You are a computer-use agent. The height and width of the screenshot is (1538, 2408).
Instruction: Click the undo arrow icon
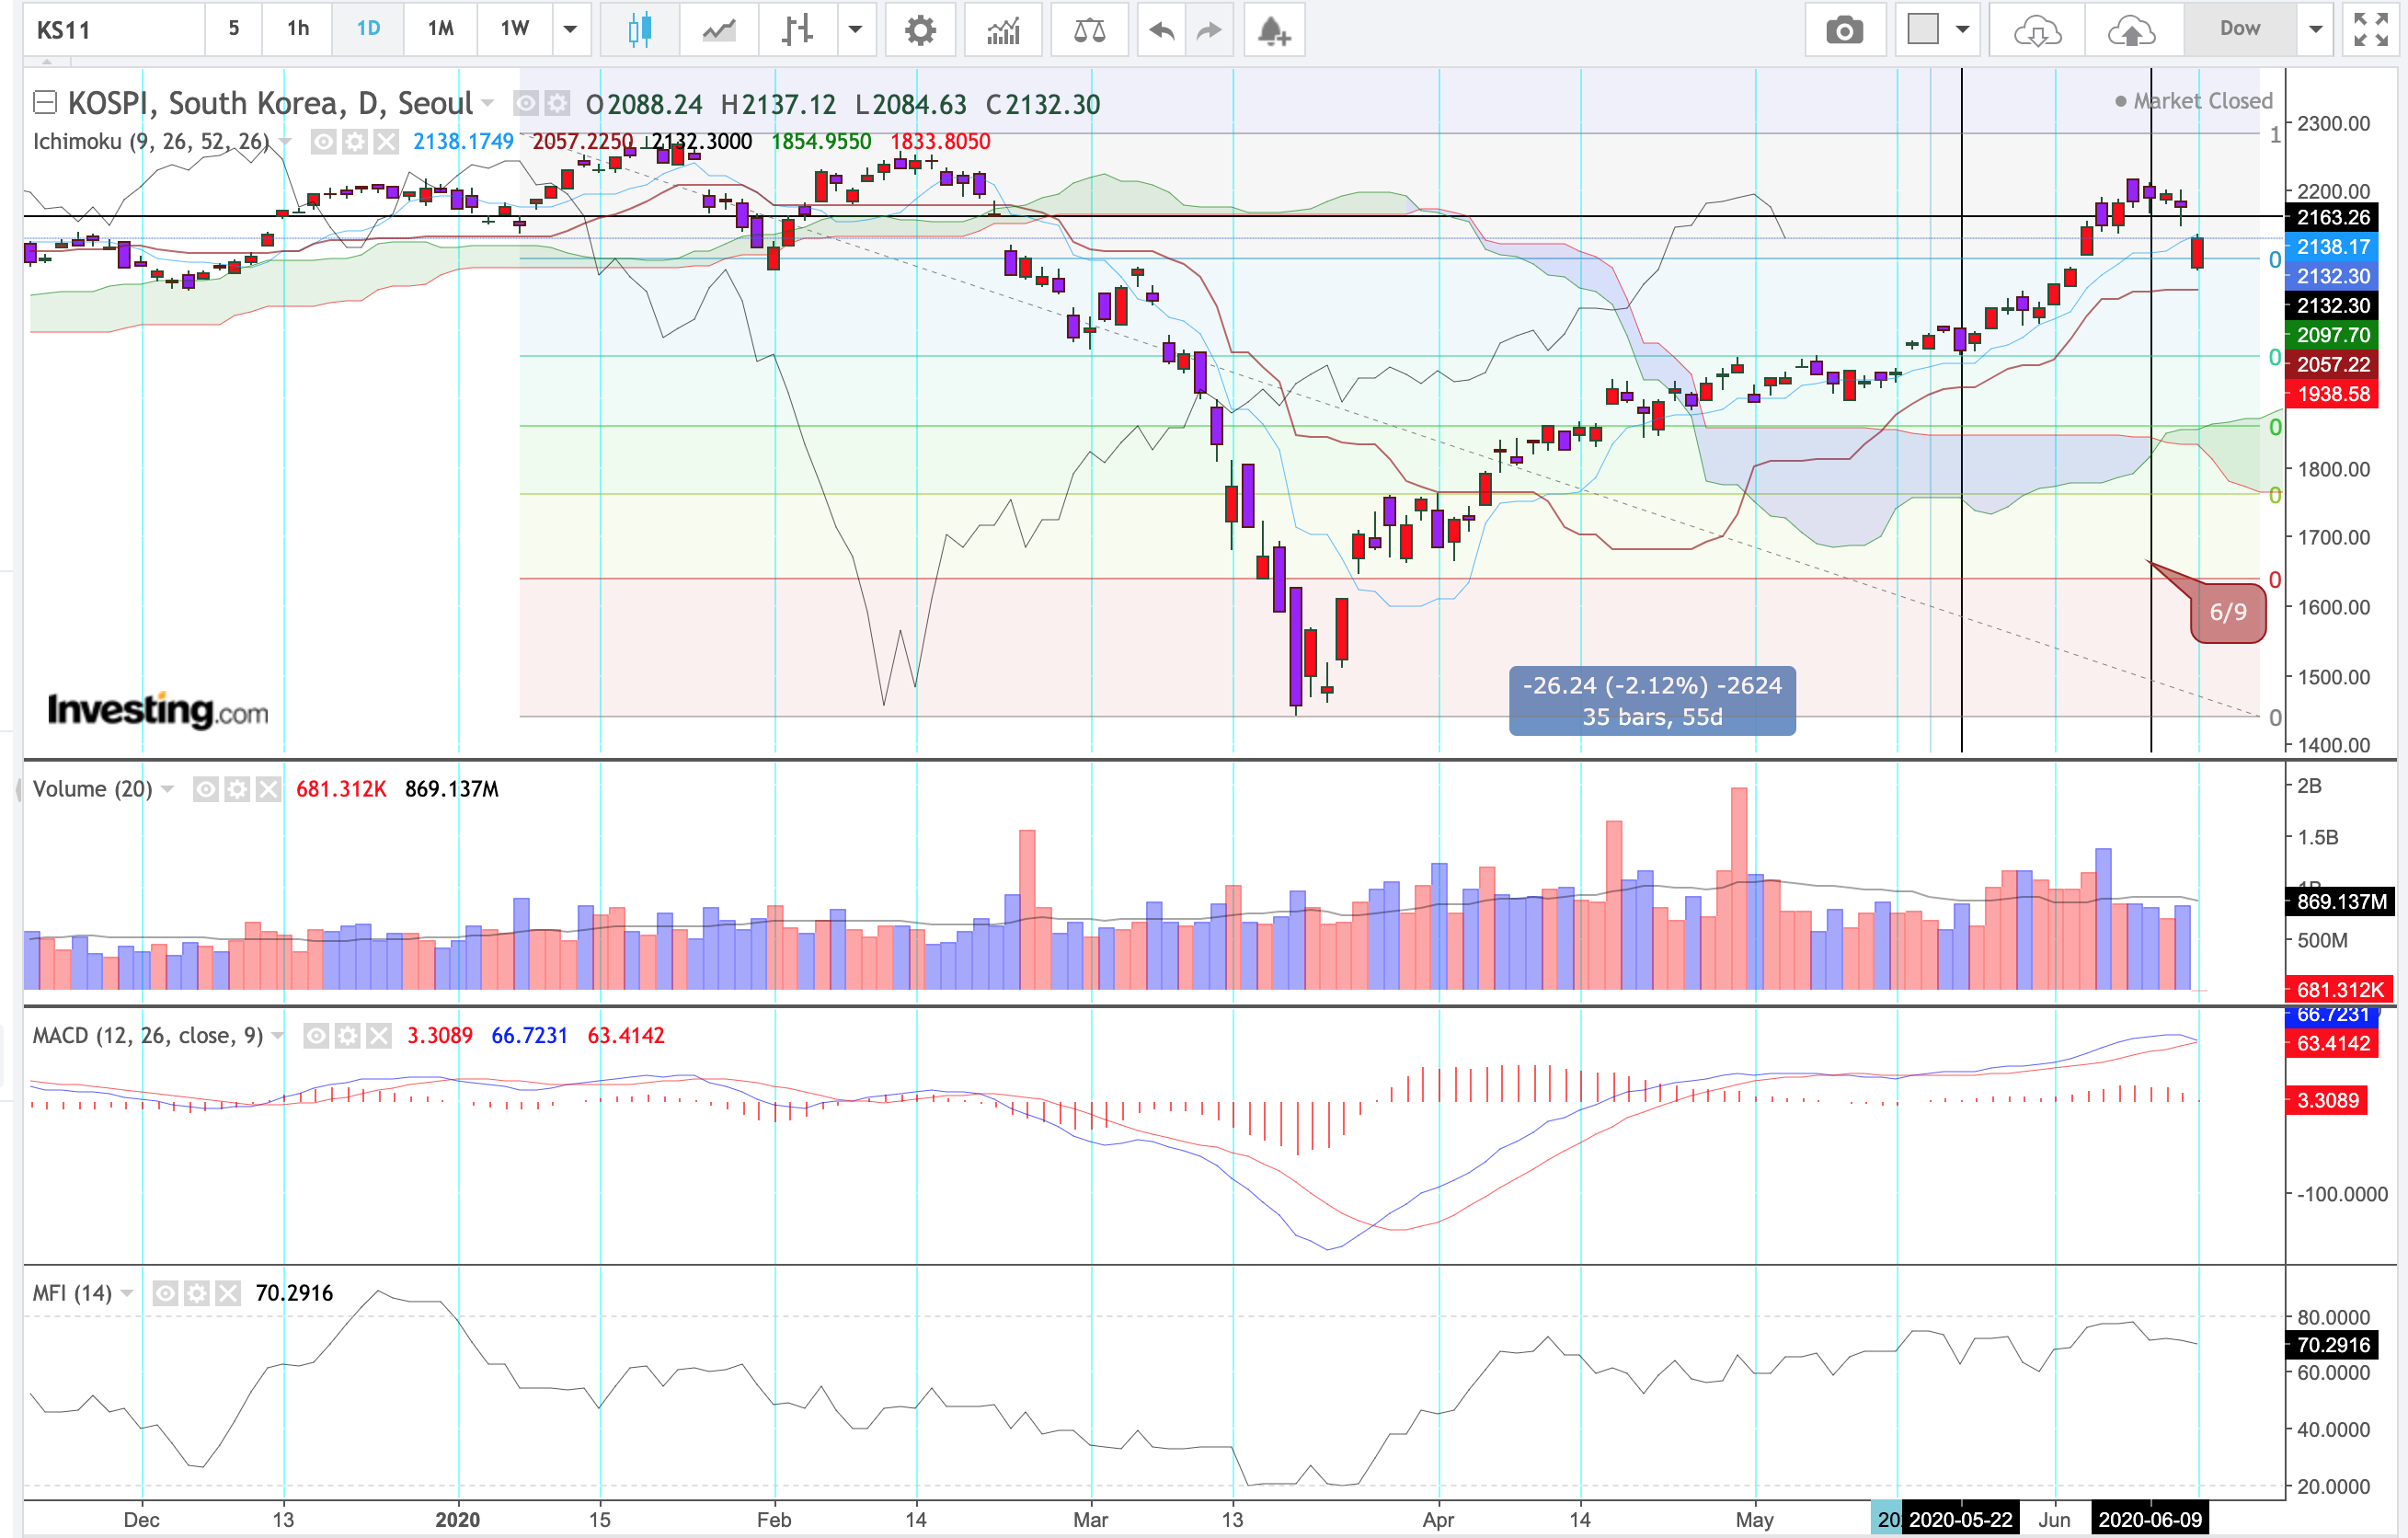[1161, 30]
